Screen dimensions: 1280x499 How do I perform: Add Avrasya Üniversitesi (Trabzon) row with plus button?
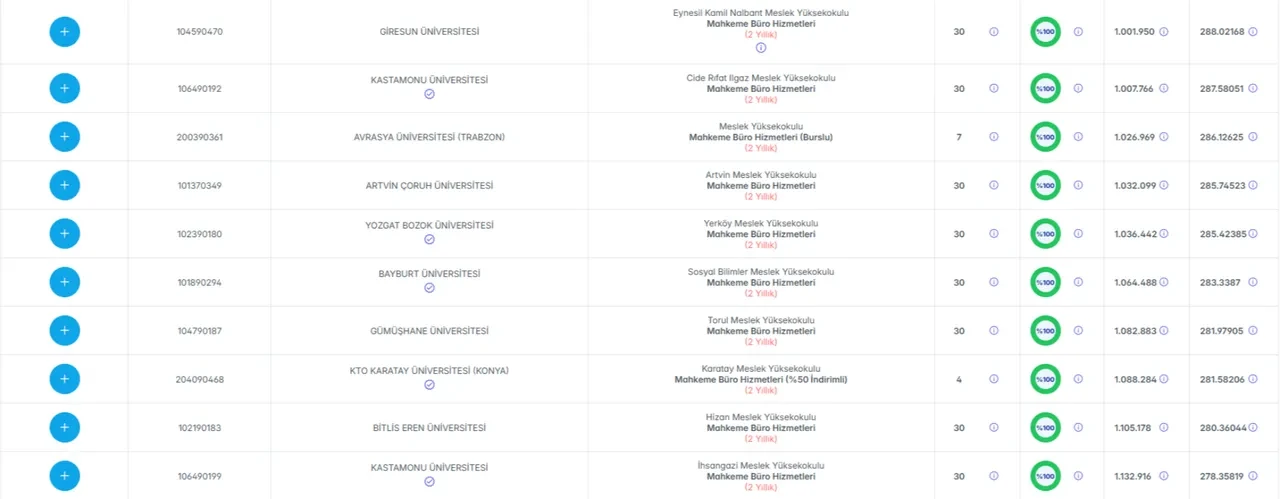64,137
